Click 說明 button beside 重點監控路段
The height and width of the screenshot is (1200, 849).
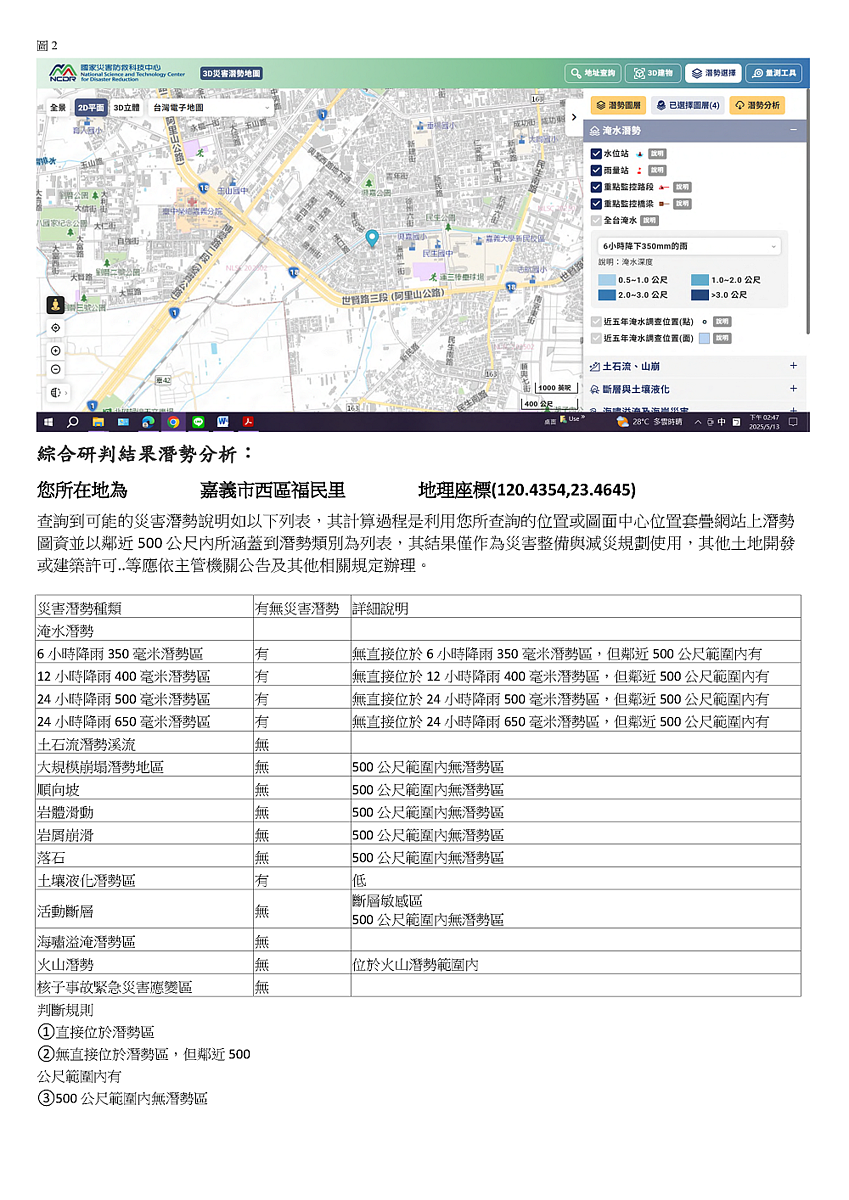[x=681, y=187]
